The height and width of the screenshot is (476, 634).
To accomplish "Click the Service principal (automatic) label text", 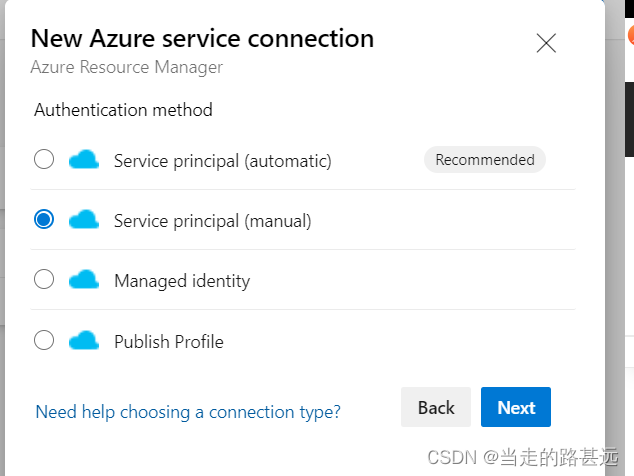I will pyautogui.click(x=222, y=161).
